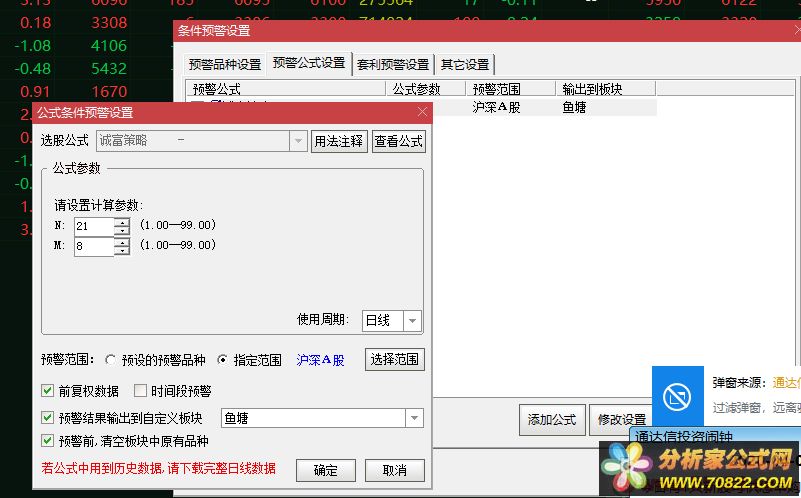The width and height of the screenshot is (801, 498).
Task: Toggle the 前复权数据 checkbox
Action: [x=48, y=391]
